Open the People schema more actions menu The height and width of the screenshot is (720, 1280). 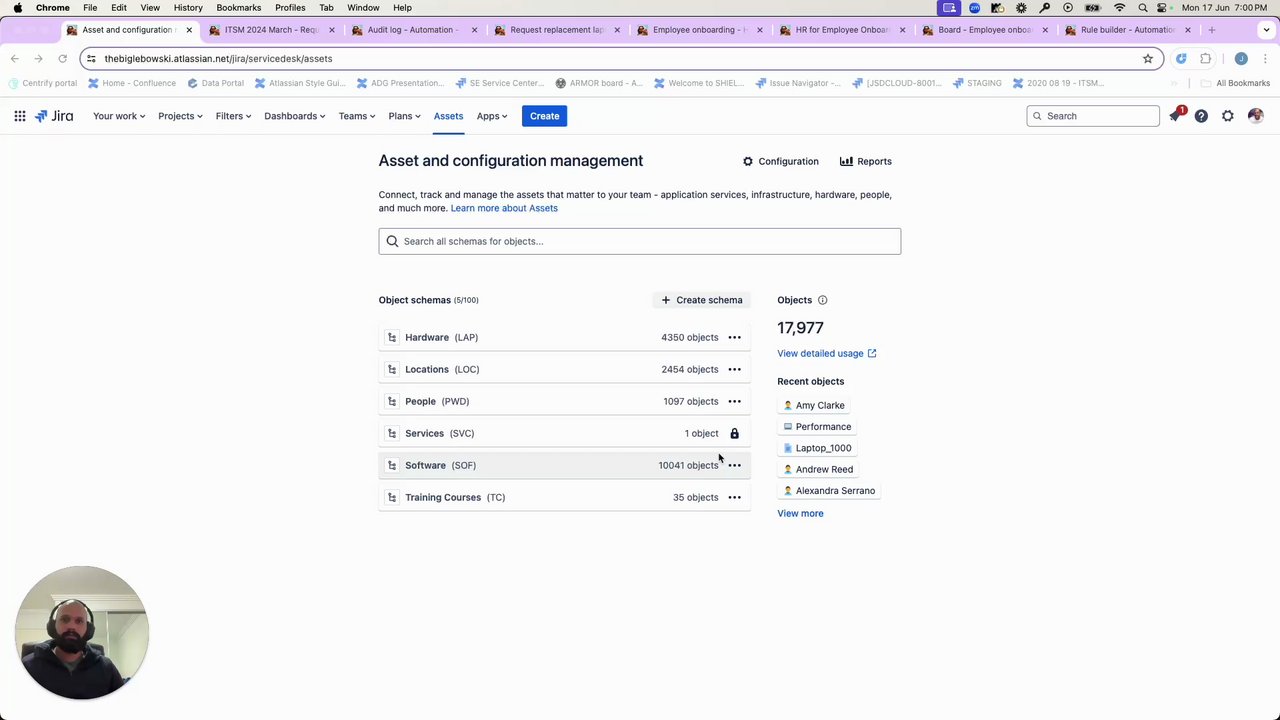coord(734,402)
